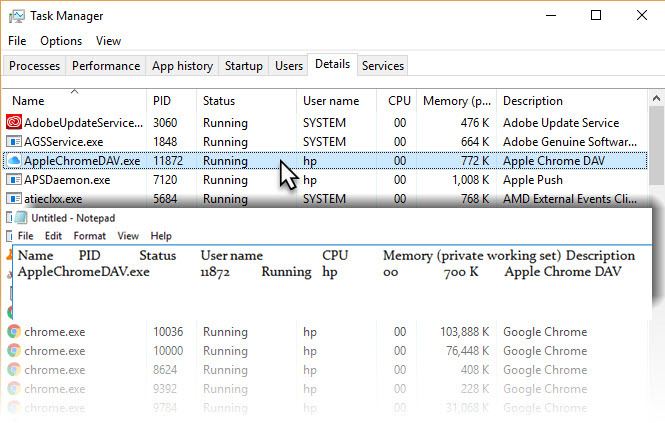Sort by the Status column header
665x423 pixels.
click(x=246, y=101)
